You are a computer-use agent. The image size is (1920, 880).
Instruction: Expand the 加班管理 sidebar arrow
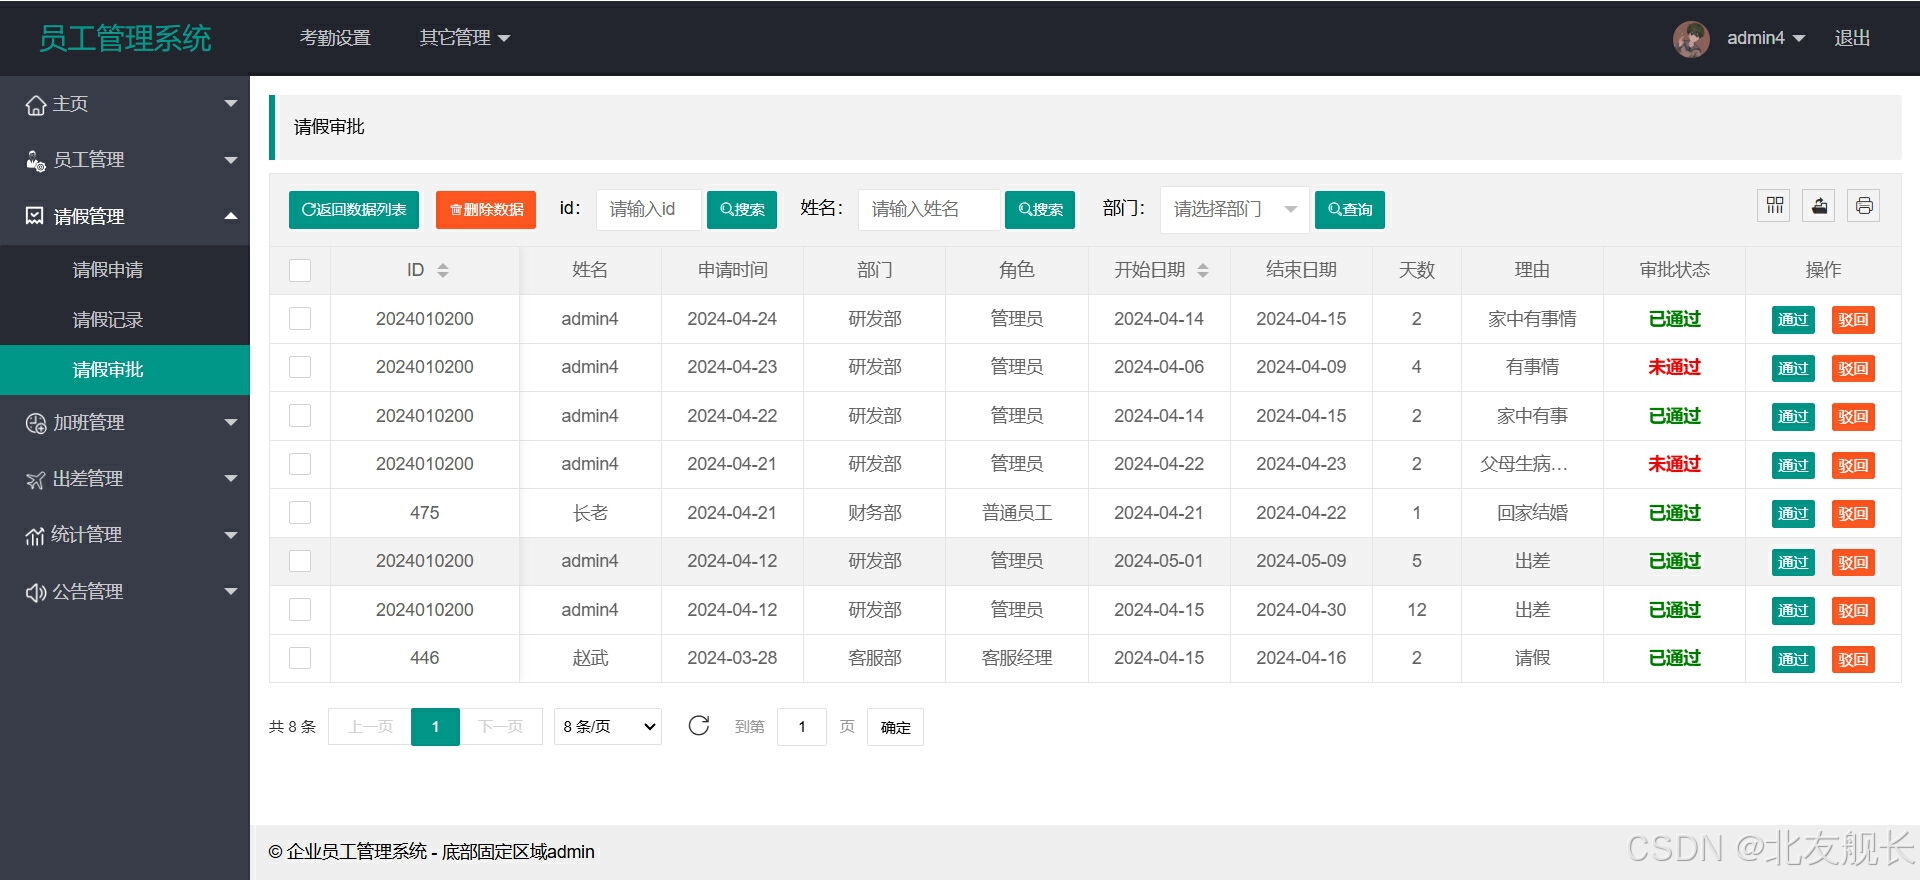point(231,423)
